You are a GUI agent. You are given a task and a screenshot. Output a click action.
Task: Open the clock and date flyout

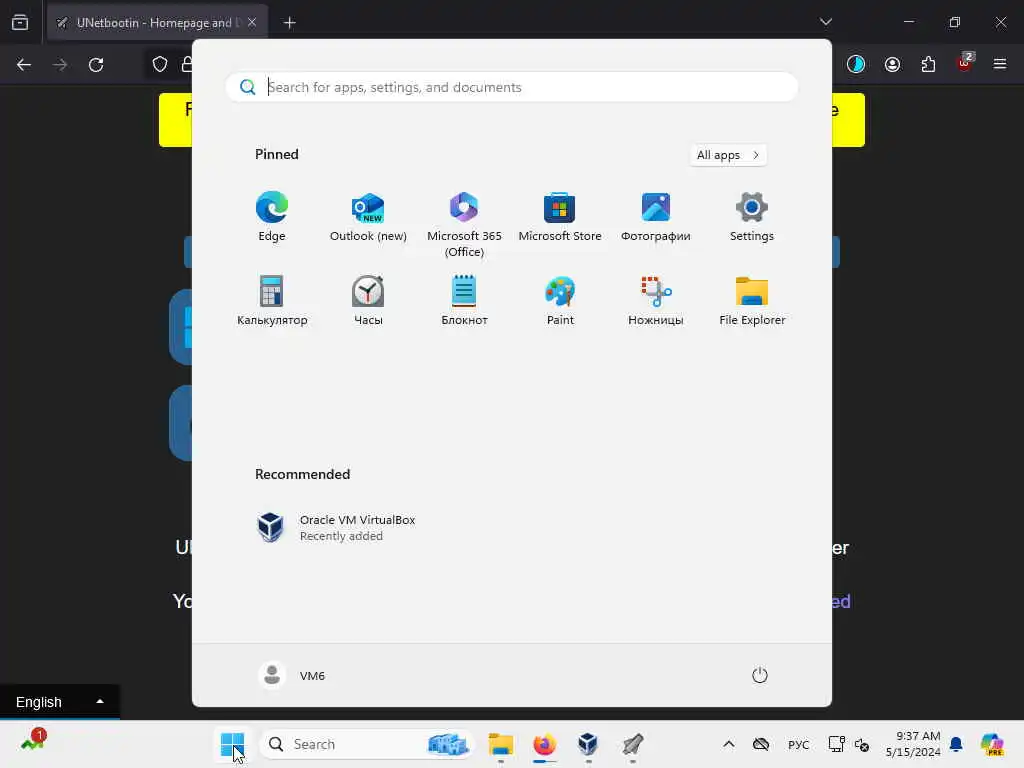[x=912, y=744]
